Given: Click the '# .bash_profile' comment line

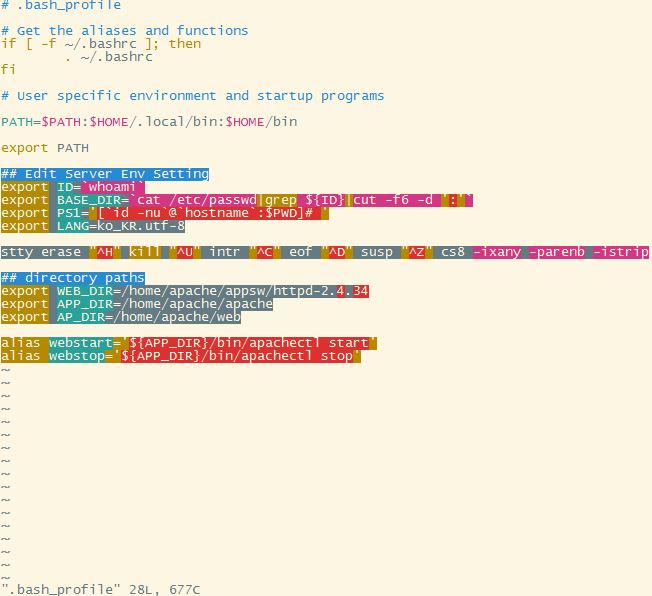Looking at the screenshot, I should click(x=61, y=5).
